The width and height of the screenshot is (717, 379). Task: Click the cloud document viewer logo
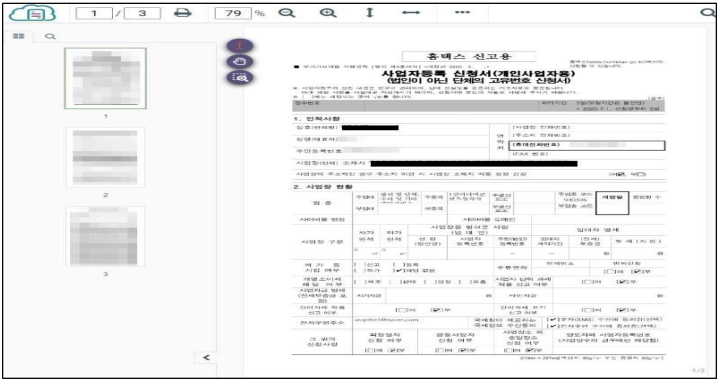tap(32, 14)
